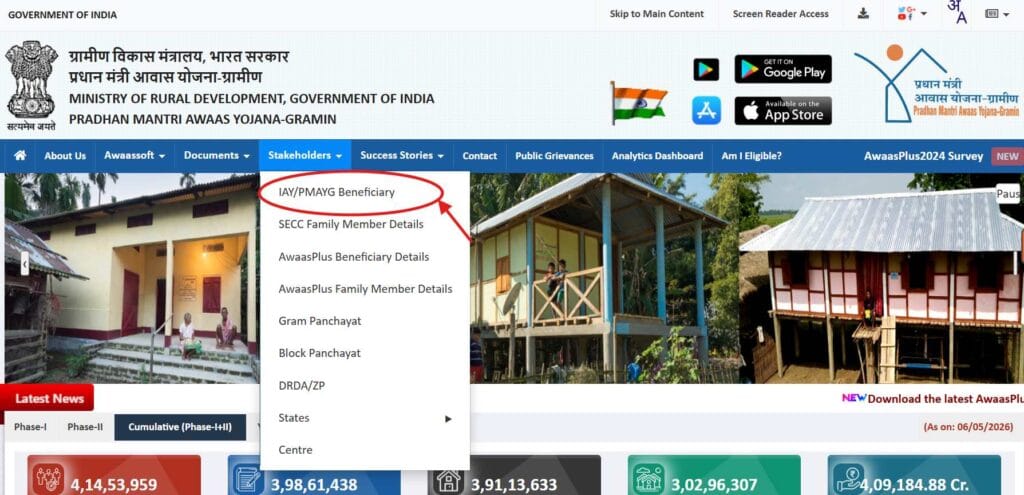The image size is (1024, 495).
Task: Click Skip to Main Content link
Action: [656, 14]
